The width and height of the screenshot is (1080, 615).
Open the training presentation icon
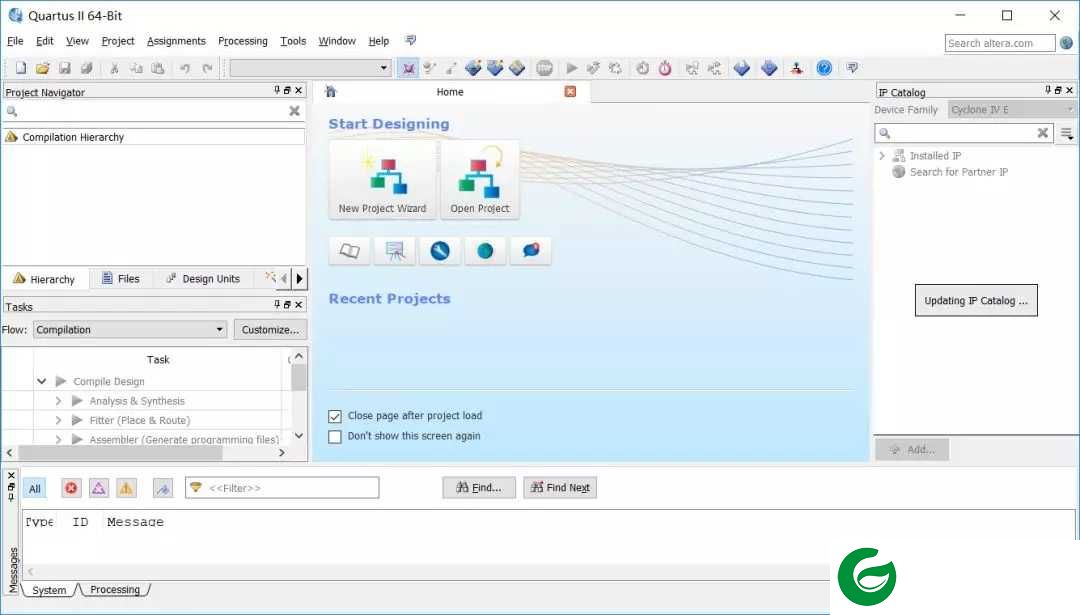(395, 251)
